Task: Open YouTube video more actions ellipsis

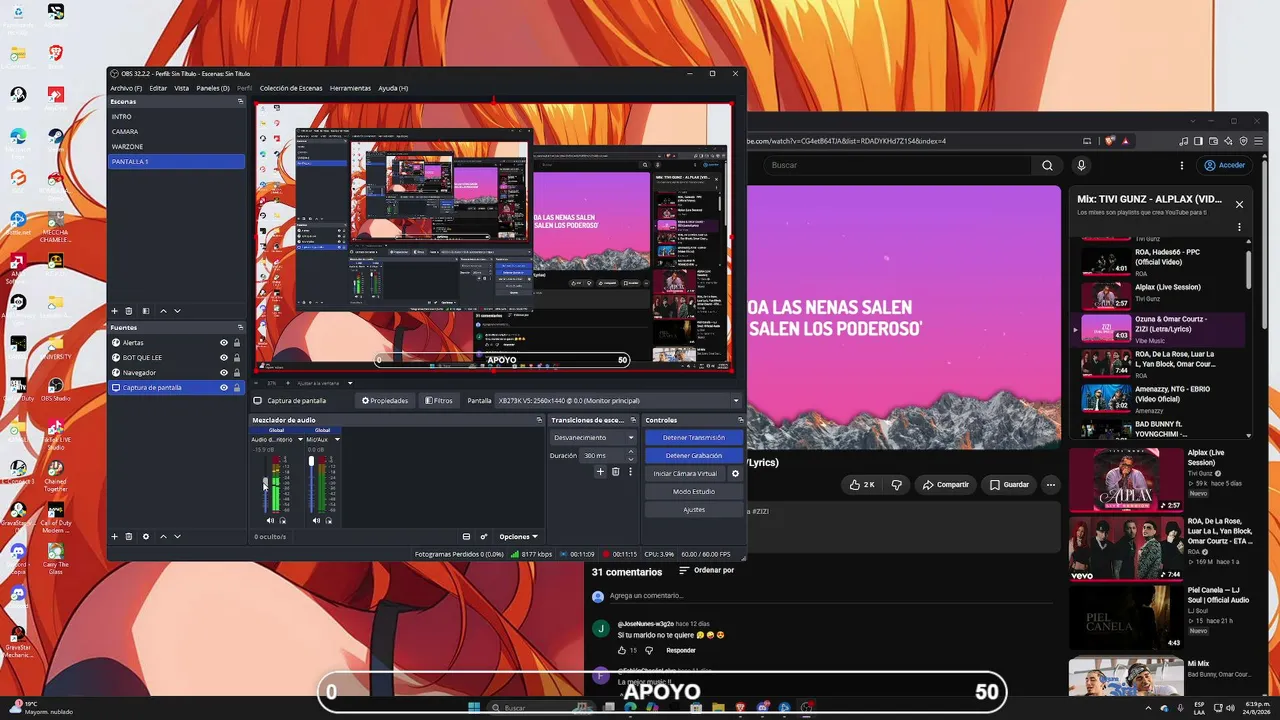Action: pos(1050,485)
